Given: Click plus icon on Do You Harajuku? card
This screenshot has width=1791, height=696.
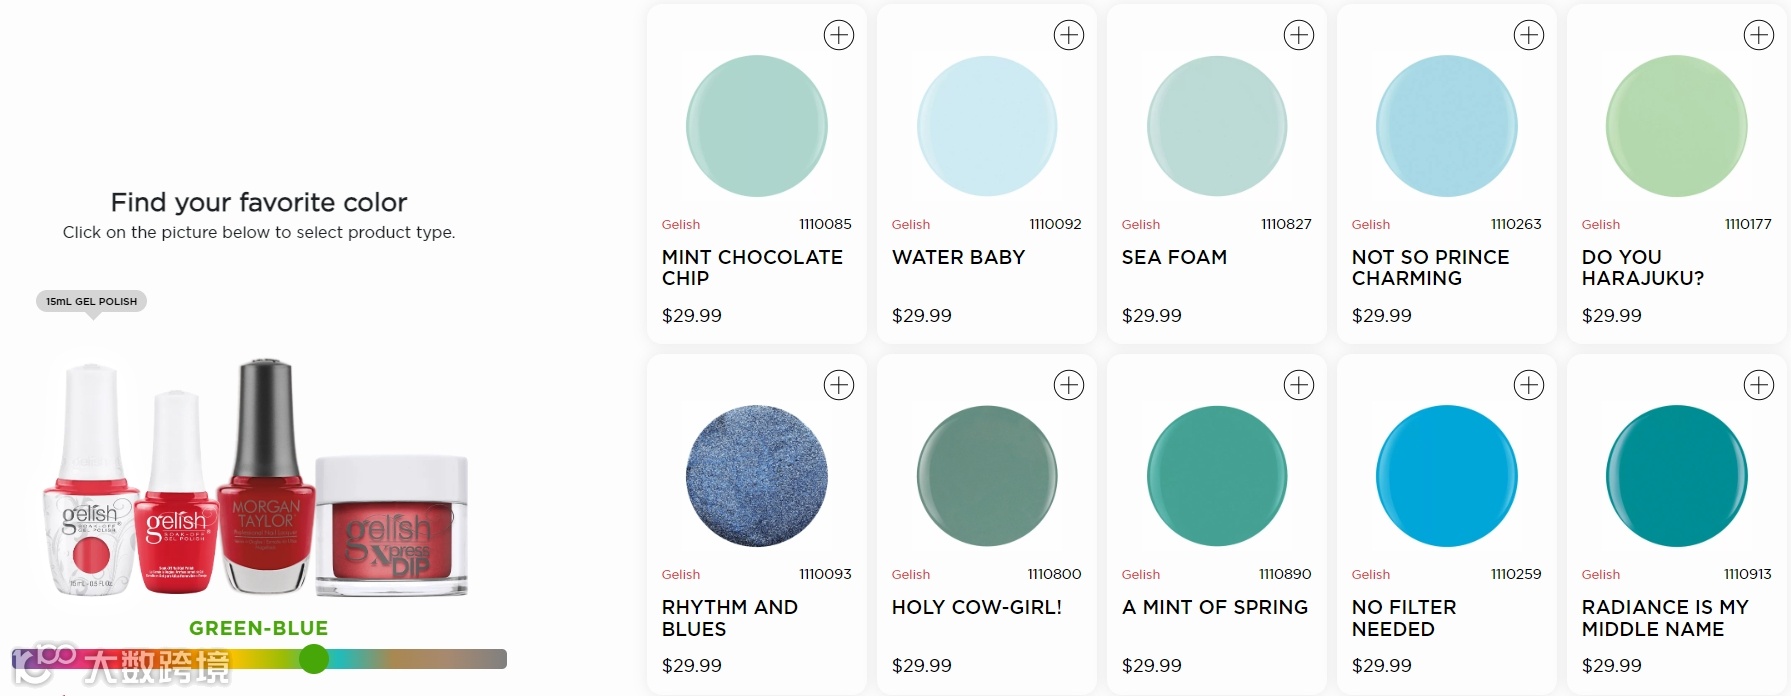Looking at the screenshot, I should [1758, 35].
